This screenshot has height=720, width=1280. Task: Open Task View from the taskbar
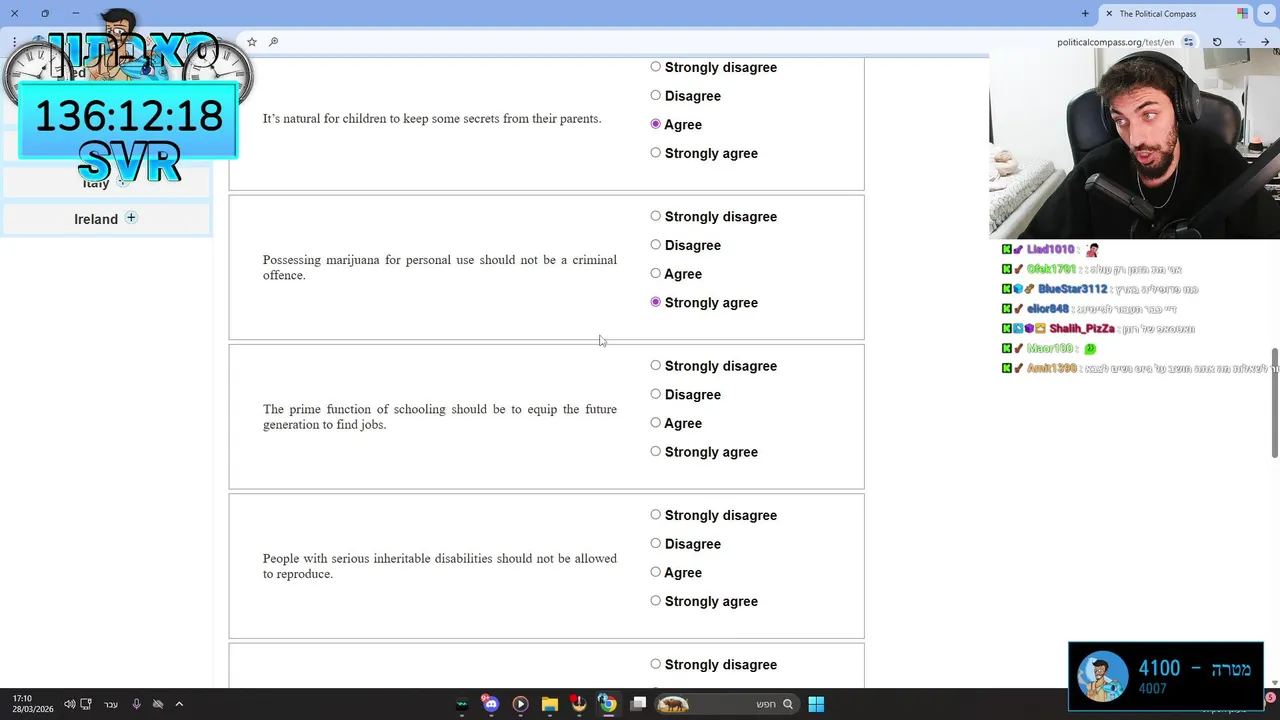[x=638, y=704]
